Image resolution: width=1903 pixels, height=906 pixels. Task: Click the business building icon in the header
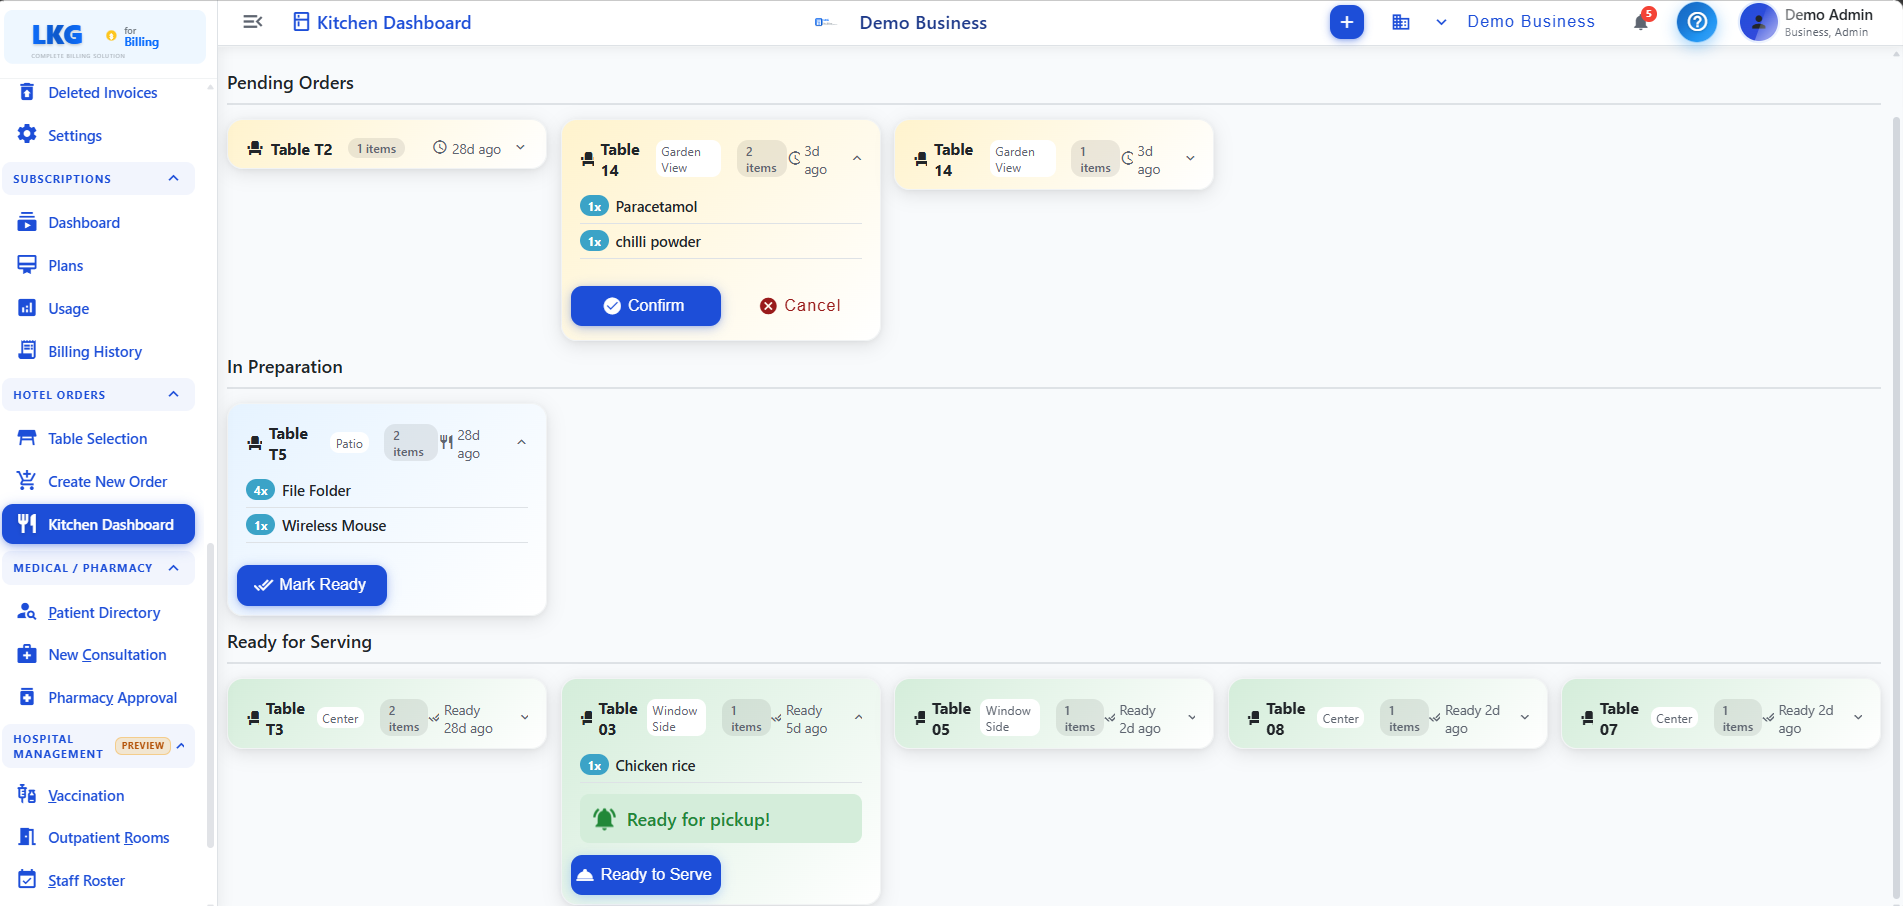(x=1401, y=22)
